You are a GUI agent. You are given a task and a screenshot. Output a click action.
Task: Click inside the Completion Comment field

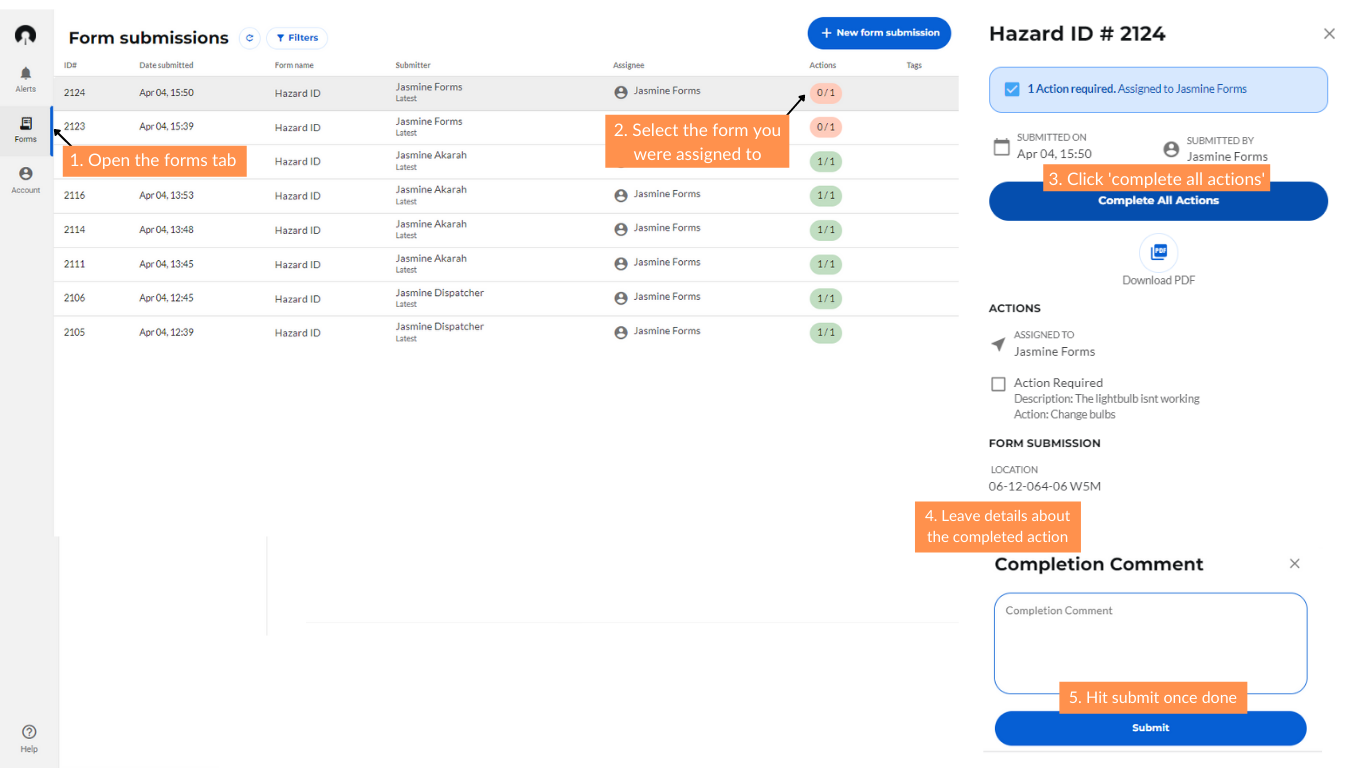click(x=1149, y=640)
